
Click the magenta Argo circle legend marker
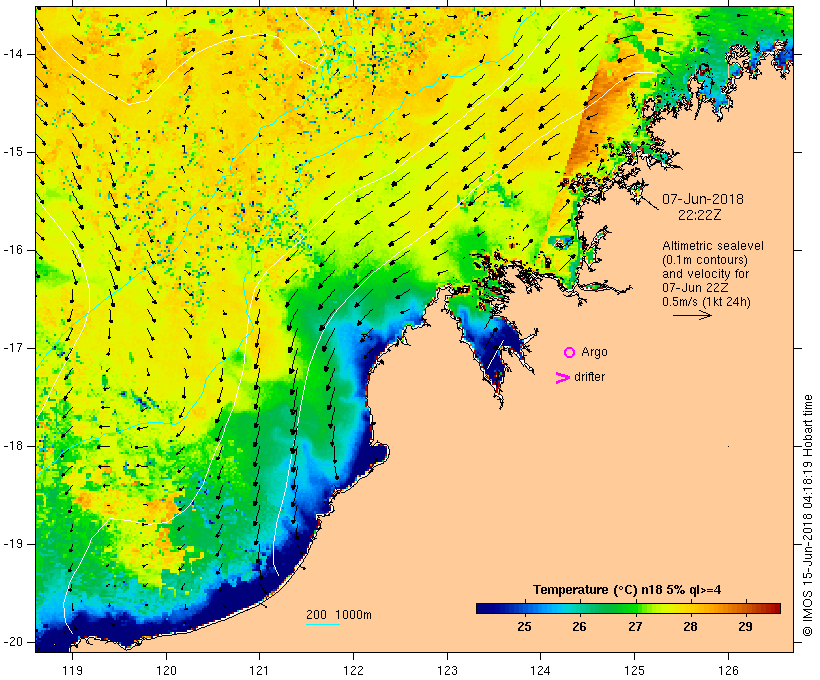point(570,353)
